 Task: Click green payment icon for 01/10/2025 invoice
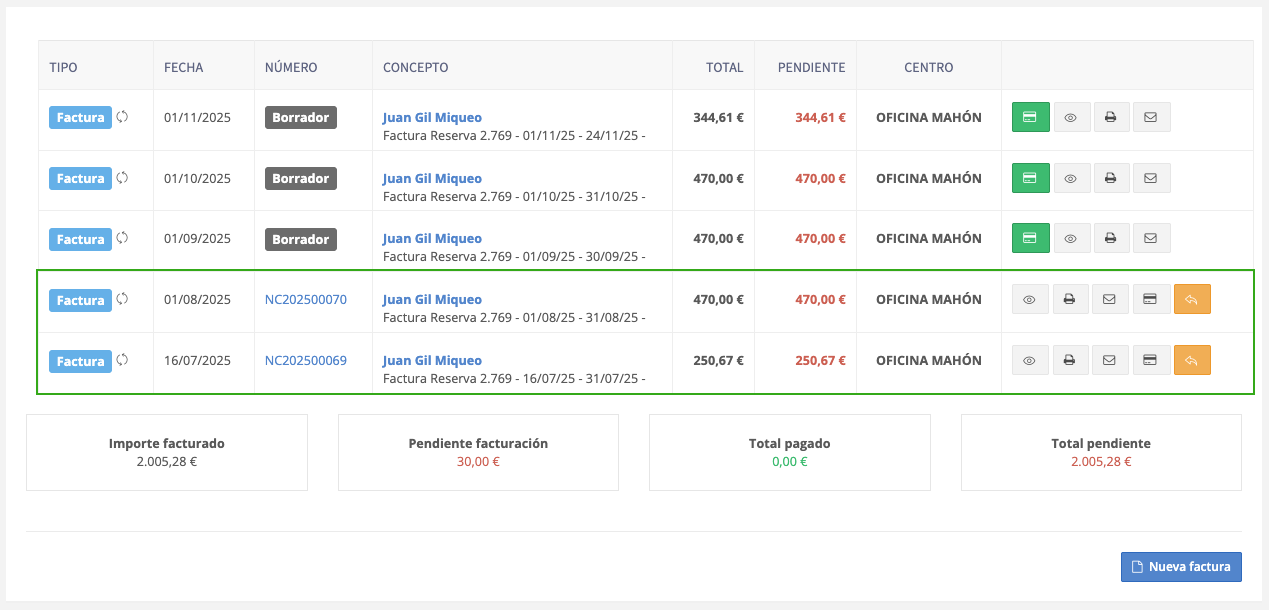(x=1030, y=178)
